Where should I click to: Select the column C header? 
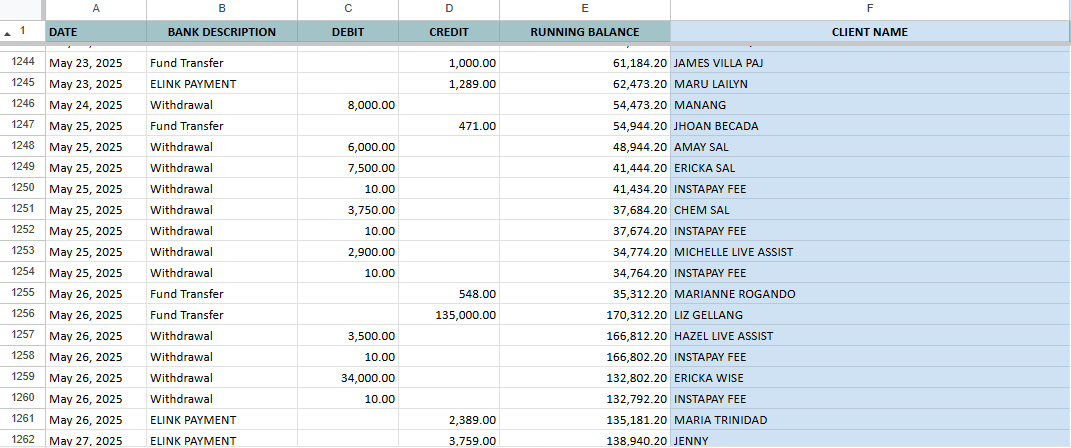click(x=348, y=9)
